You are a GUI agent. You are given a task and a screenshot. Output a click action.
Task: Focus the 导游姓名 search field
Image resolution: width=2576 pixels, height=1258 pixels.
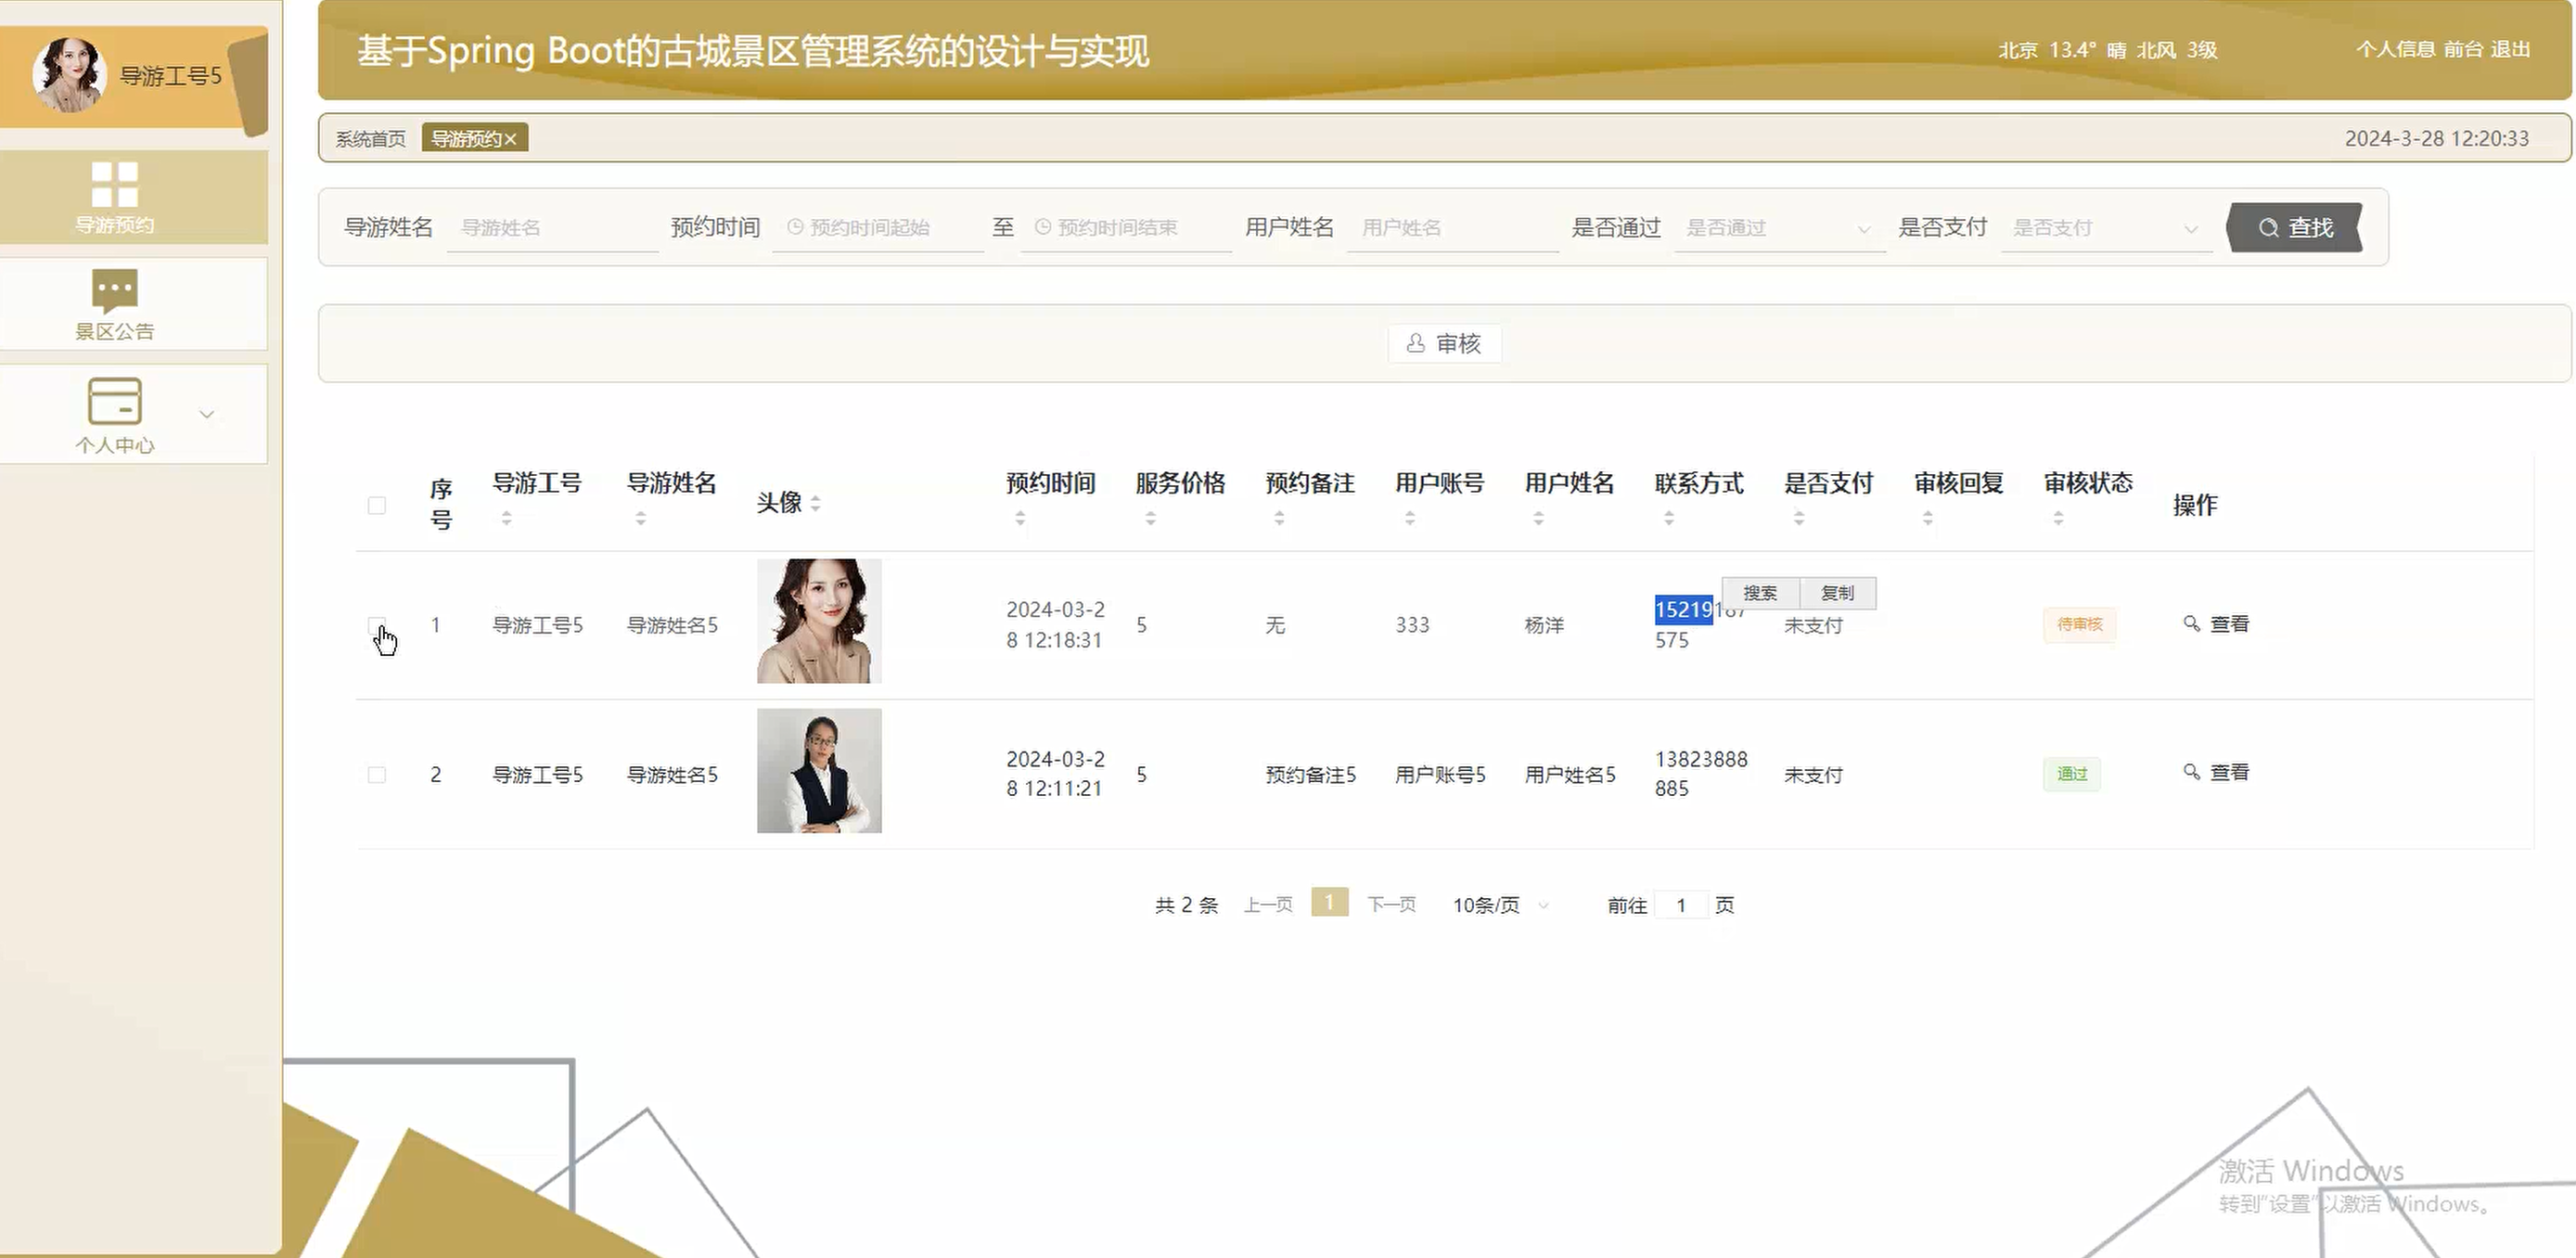[552, 228]
